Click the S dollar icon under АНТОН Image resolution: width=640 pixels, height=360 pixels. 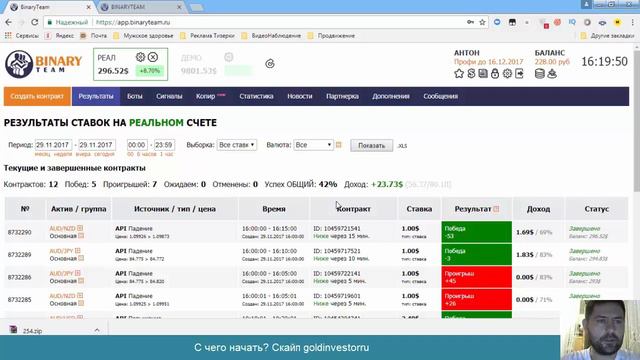[471, 73]
